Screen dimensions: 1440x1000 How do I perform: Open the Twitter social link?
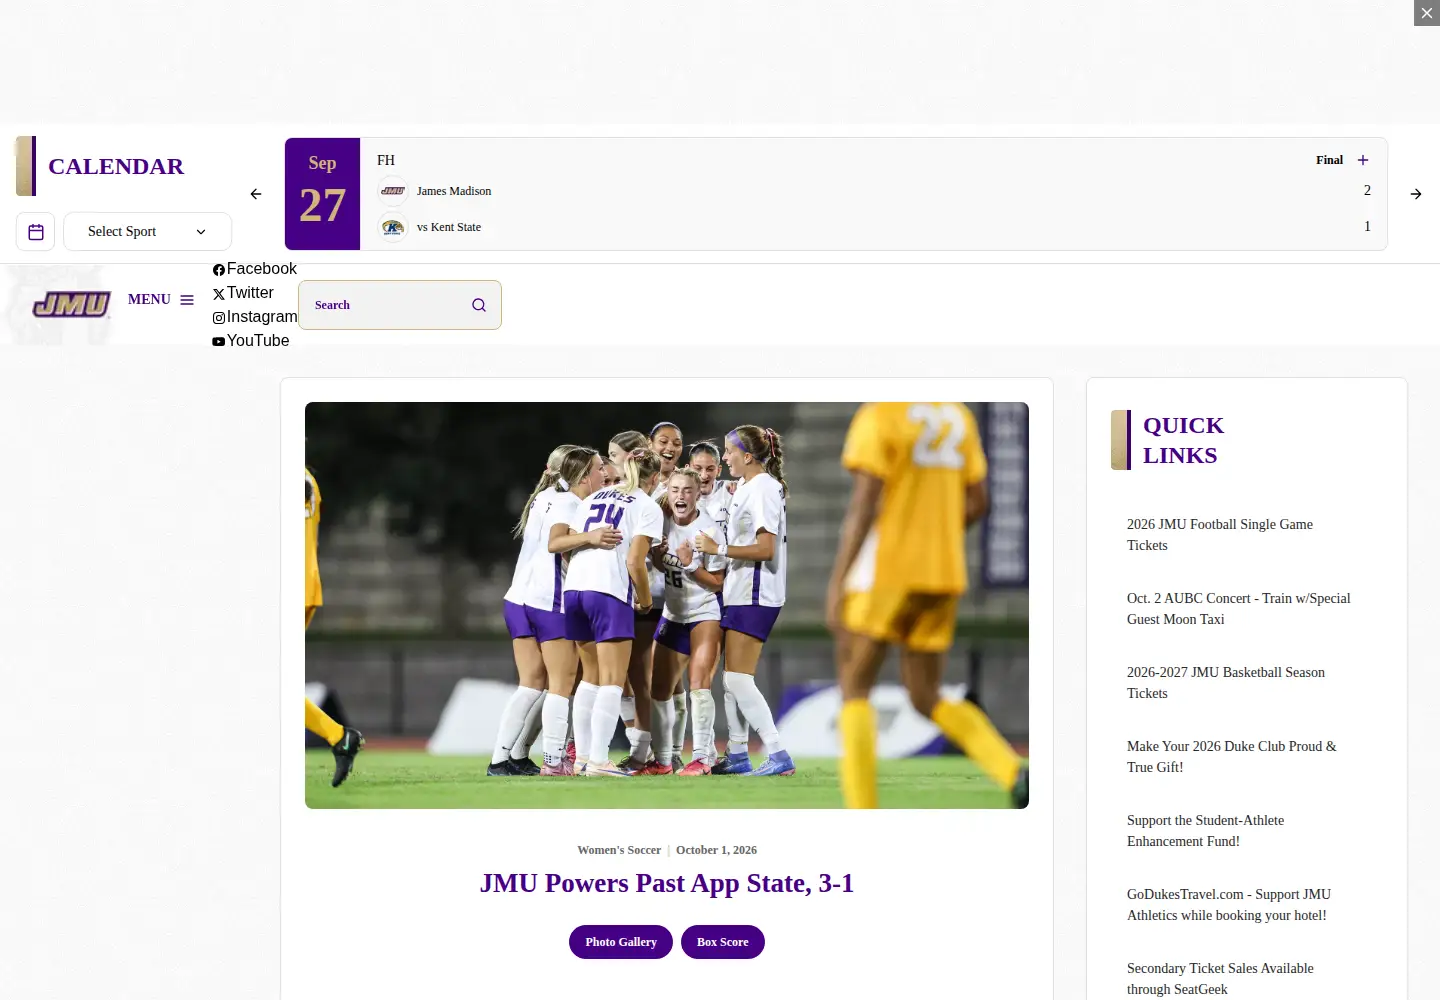coord(243,293)
